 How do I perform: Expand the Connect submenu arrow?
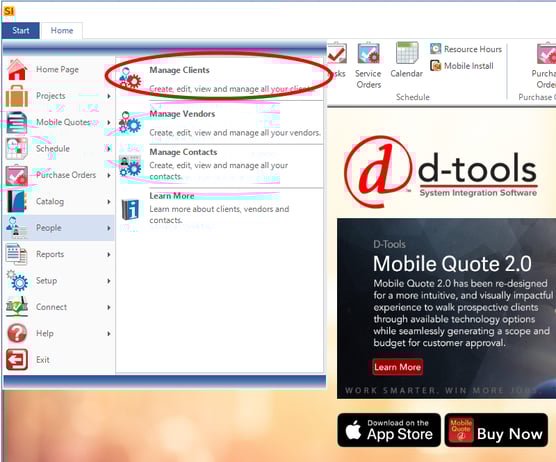click(x=109, y=307)
